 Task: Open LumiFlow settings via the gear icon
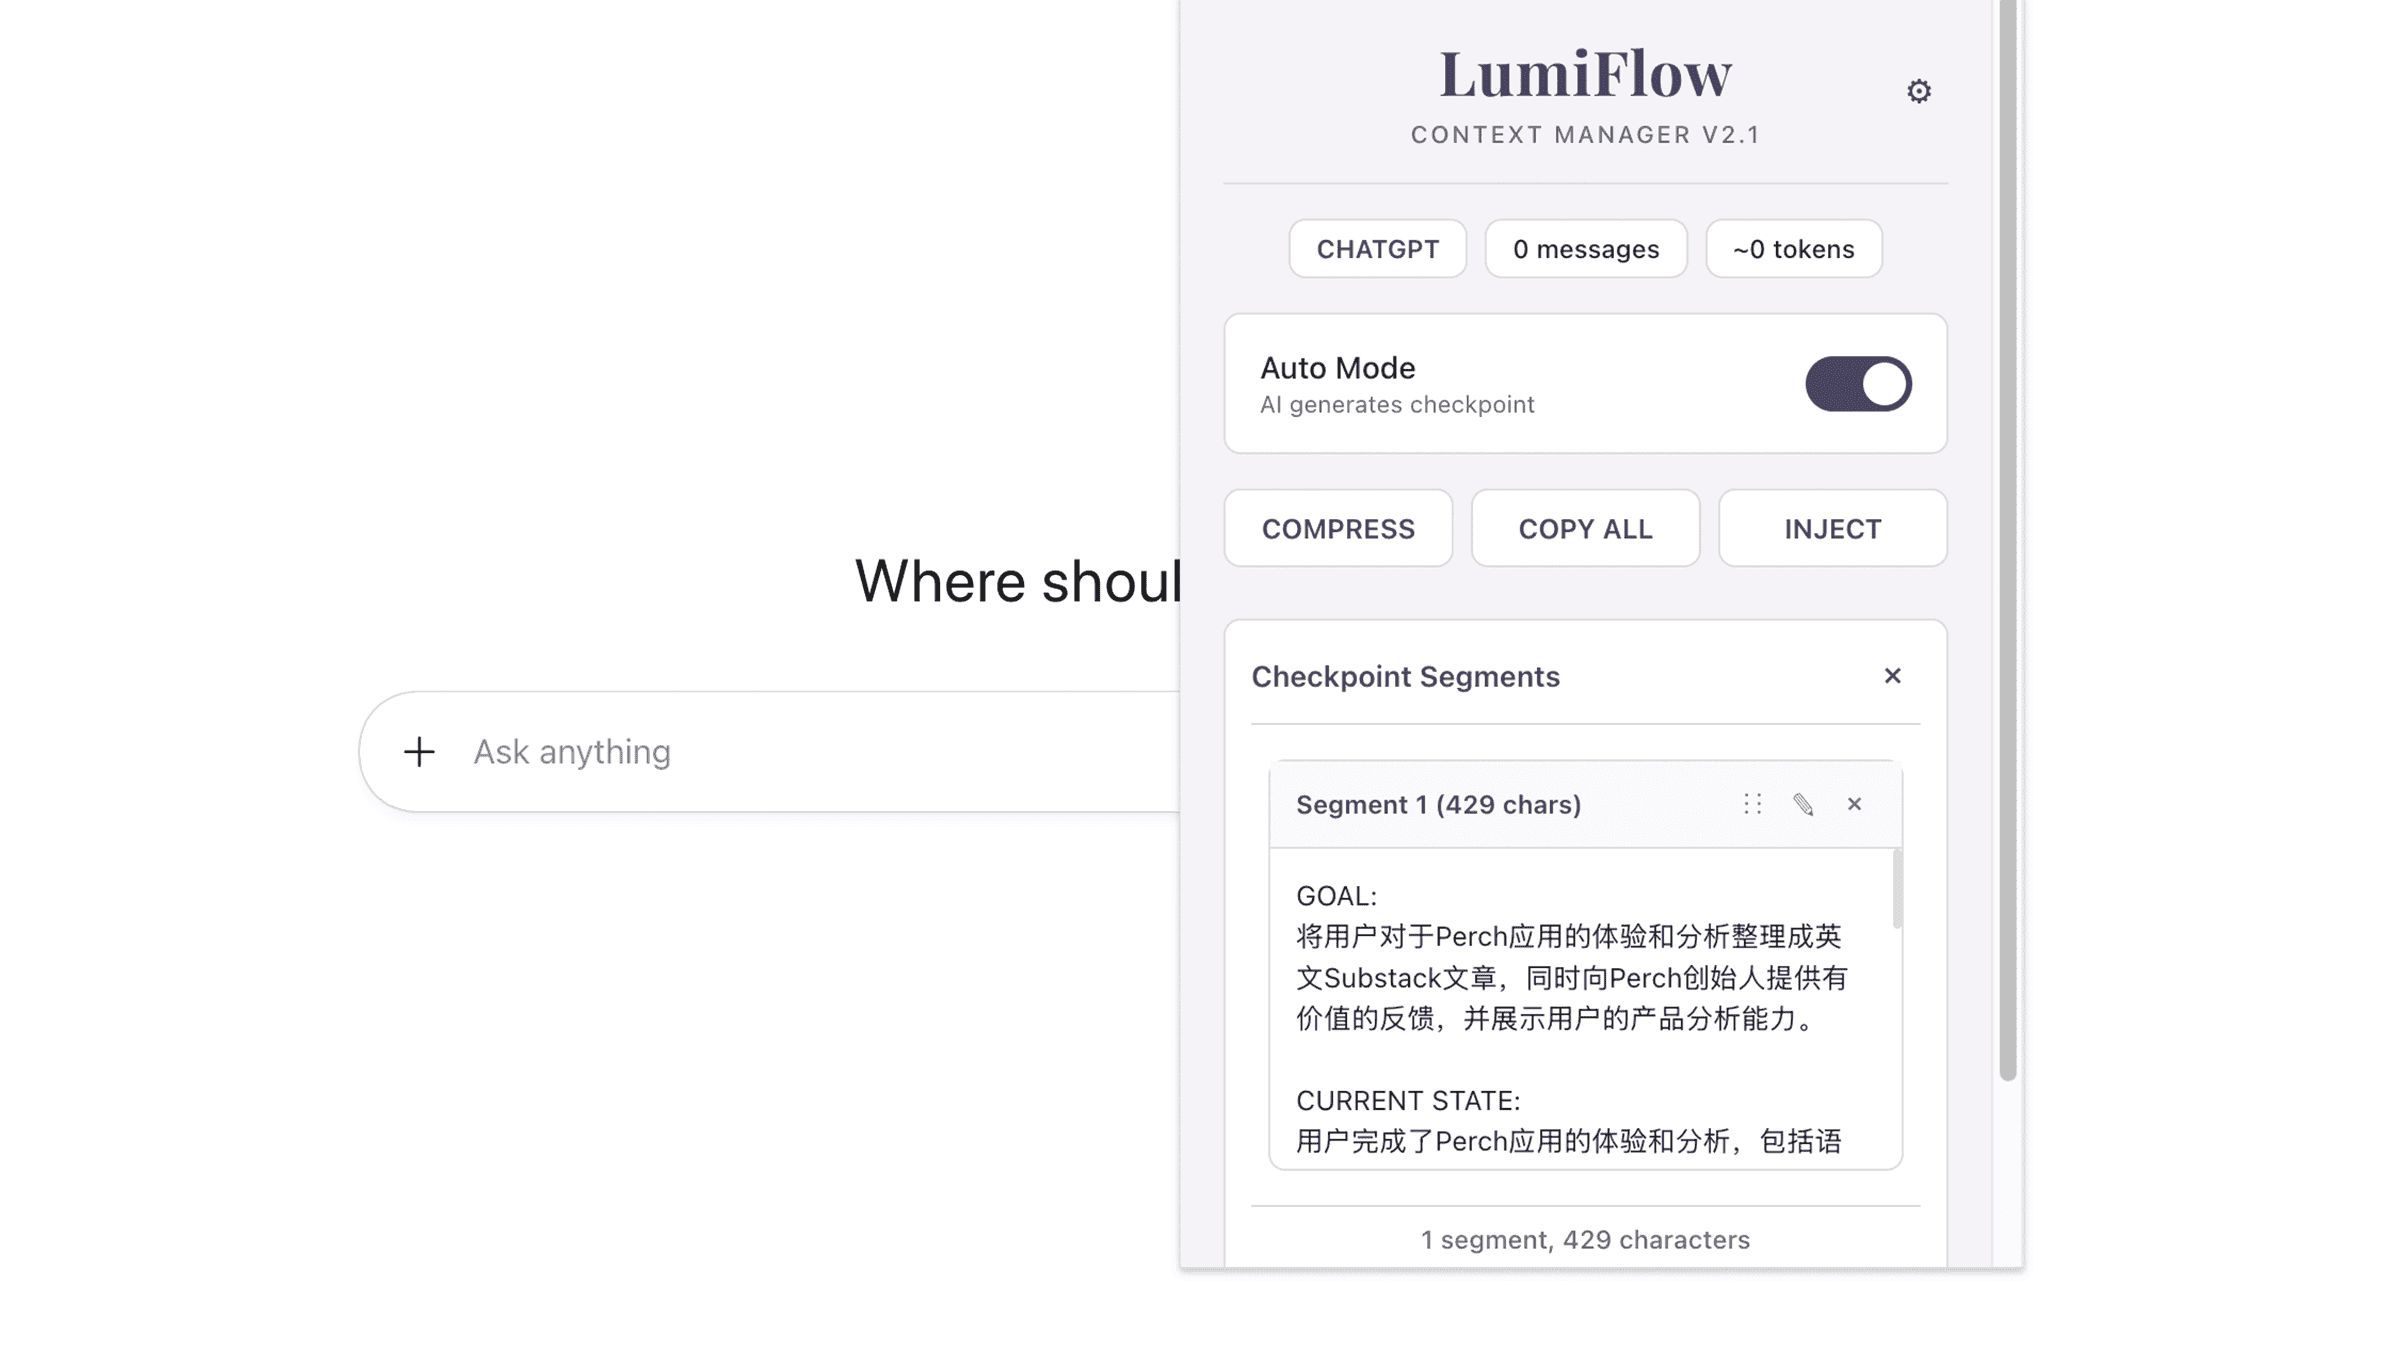[x=1919, y=90]
